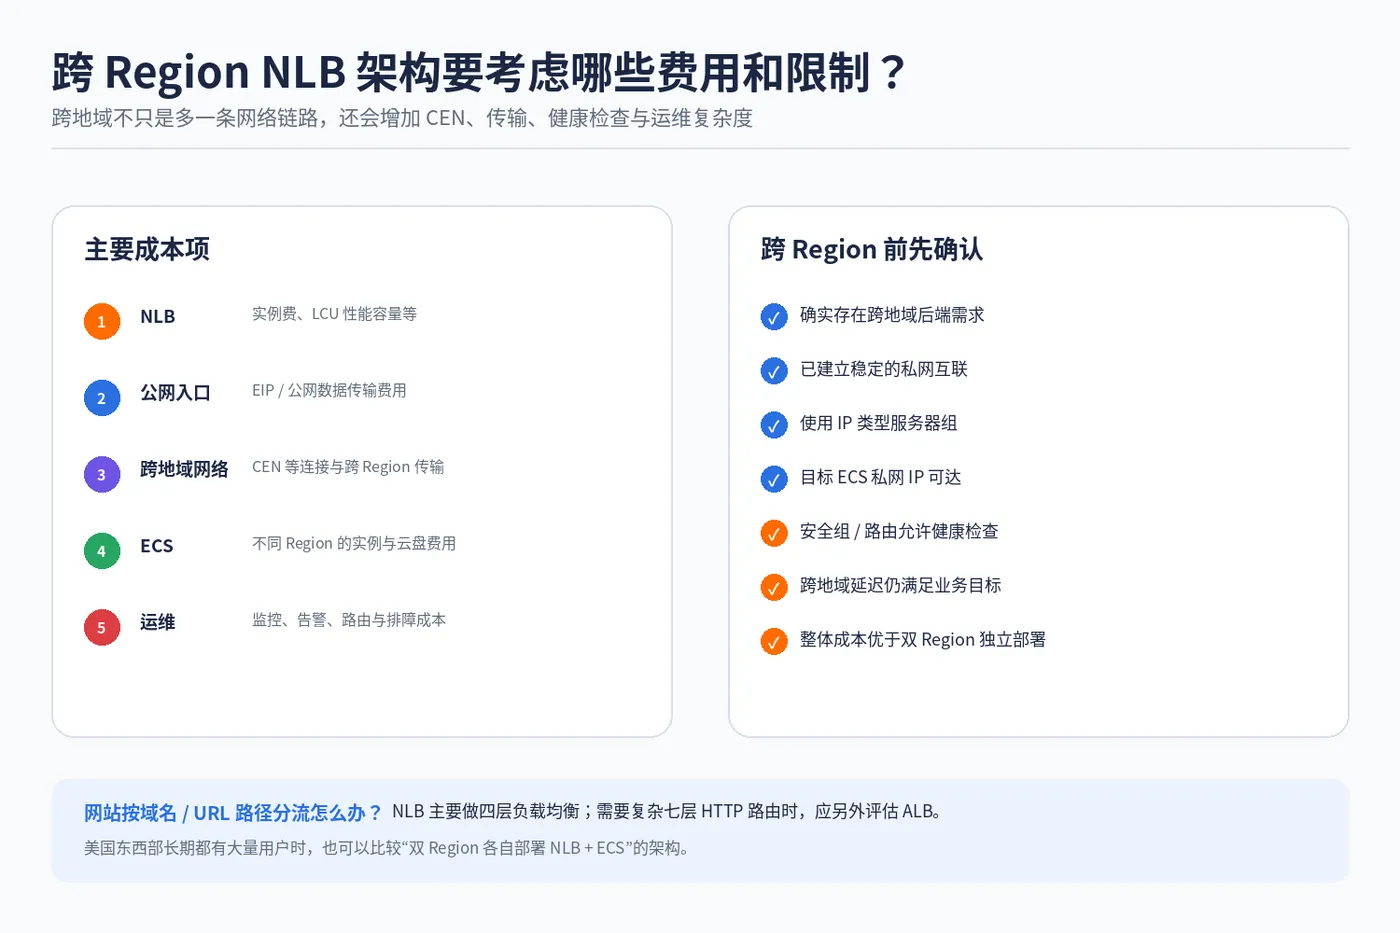The height and width of the screenshot is (933, 1400).
Task: Select the NLB cost item label
Action: pos(158,317)
